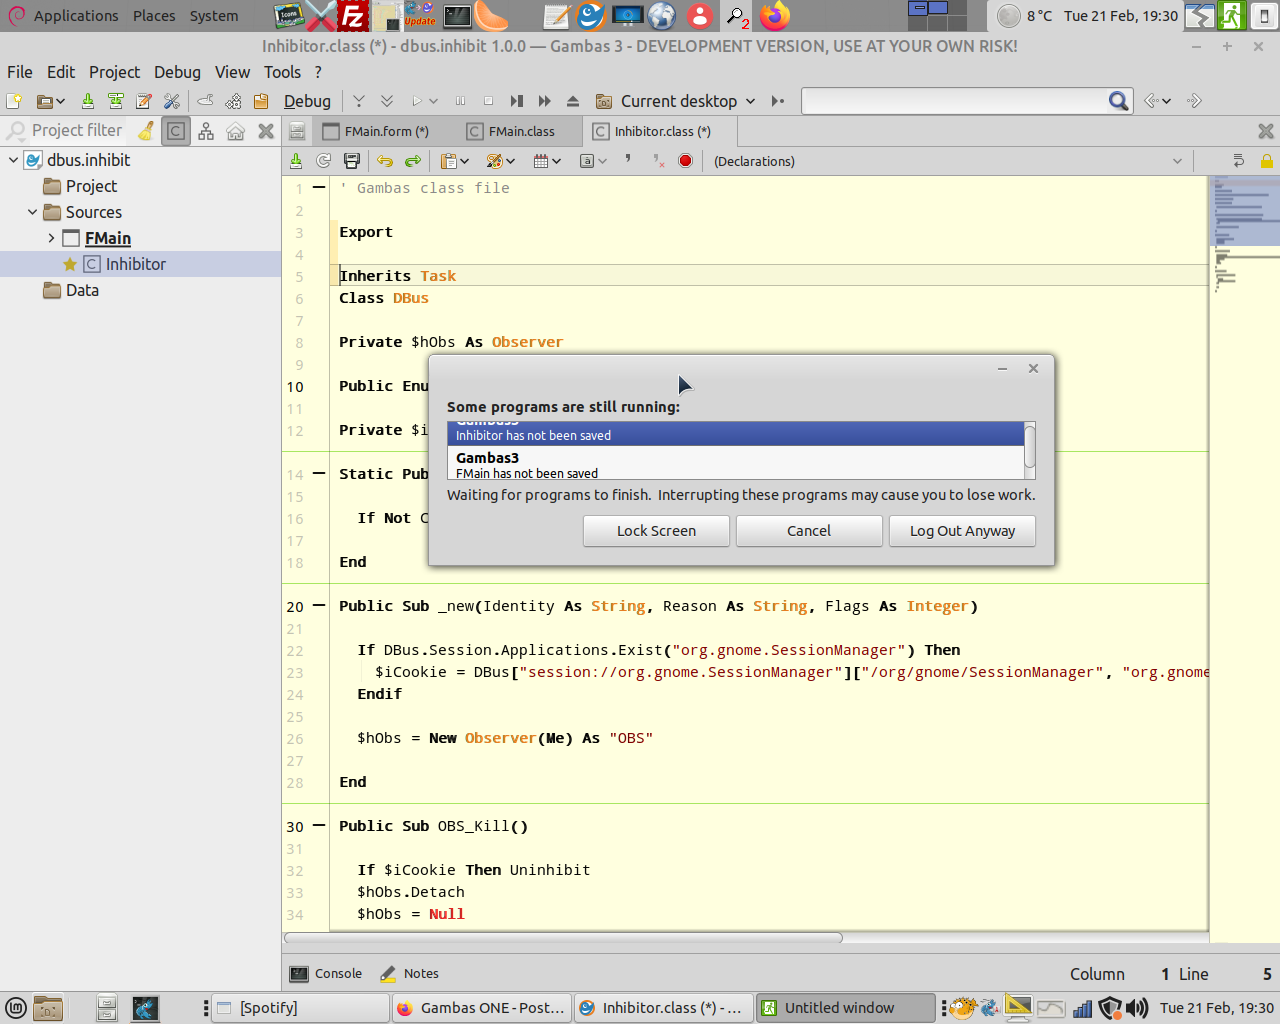1280x1024 pixels.
Task: Open the Open project dropdown arrow
Action: point(59,101)
